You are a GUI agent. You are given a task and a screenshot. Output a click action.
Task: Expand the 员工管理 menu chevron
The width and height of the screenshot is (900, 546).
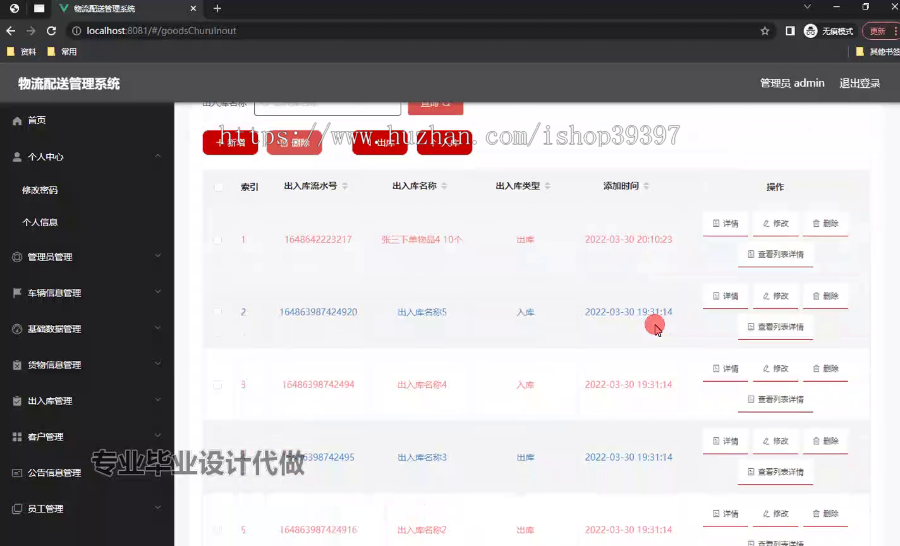click(x=158, y=508)
